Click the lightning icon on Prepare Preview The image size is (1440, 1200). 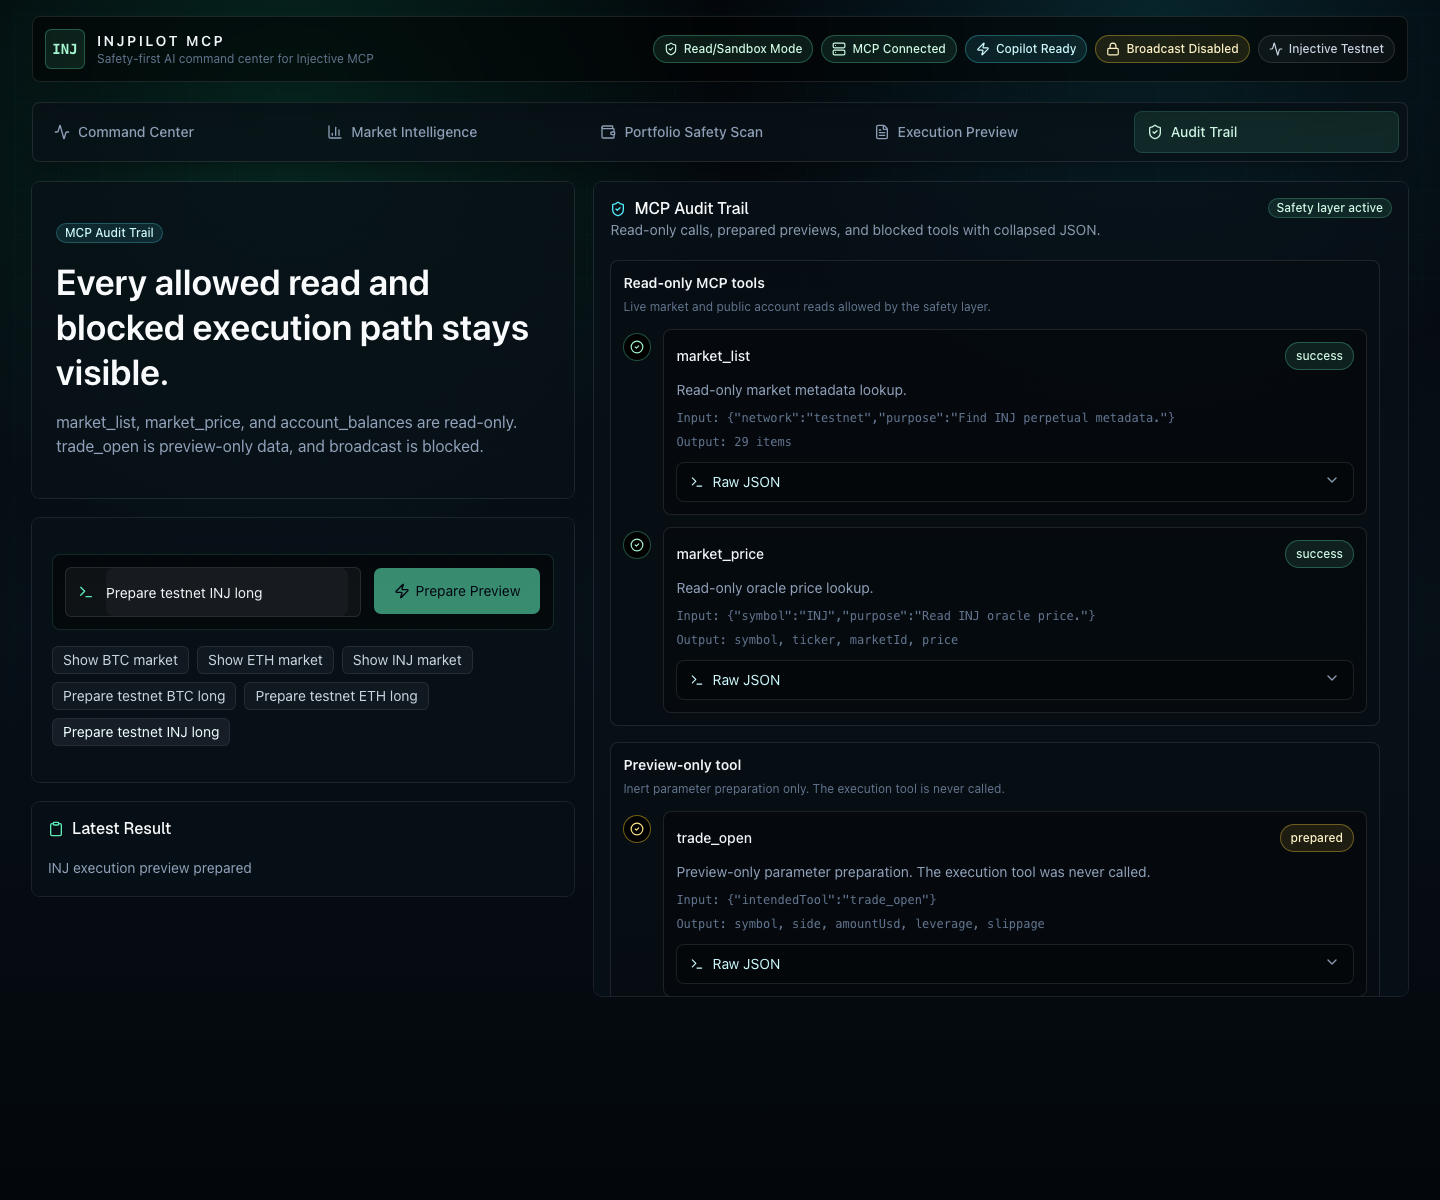pyautogui.click(x=402, y=591)
